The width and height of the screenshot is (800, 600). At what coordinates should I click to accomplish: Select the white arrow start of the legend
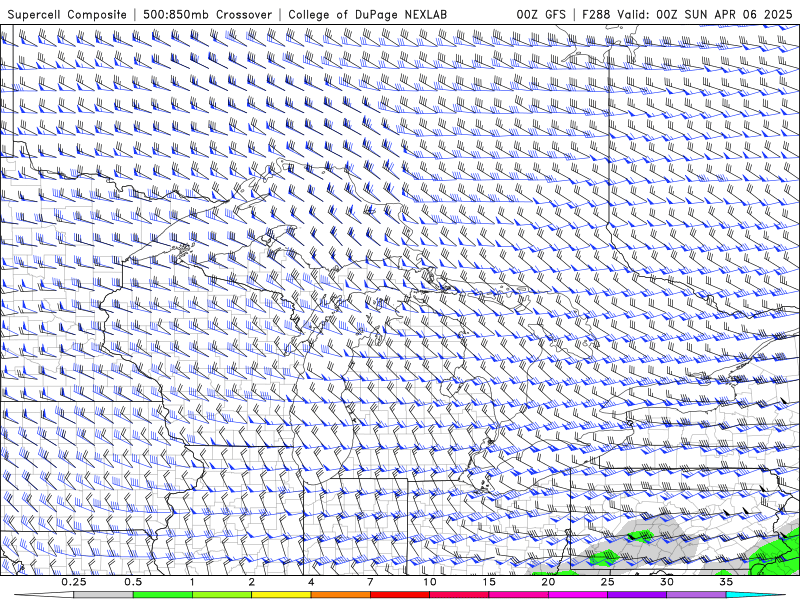point(44,595)
